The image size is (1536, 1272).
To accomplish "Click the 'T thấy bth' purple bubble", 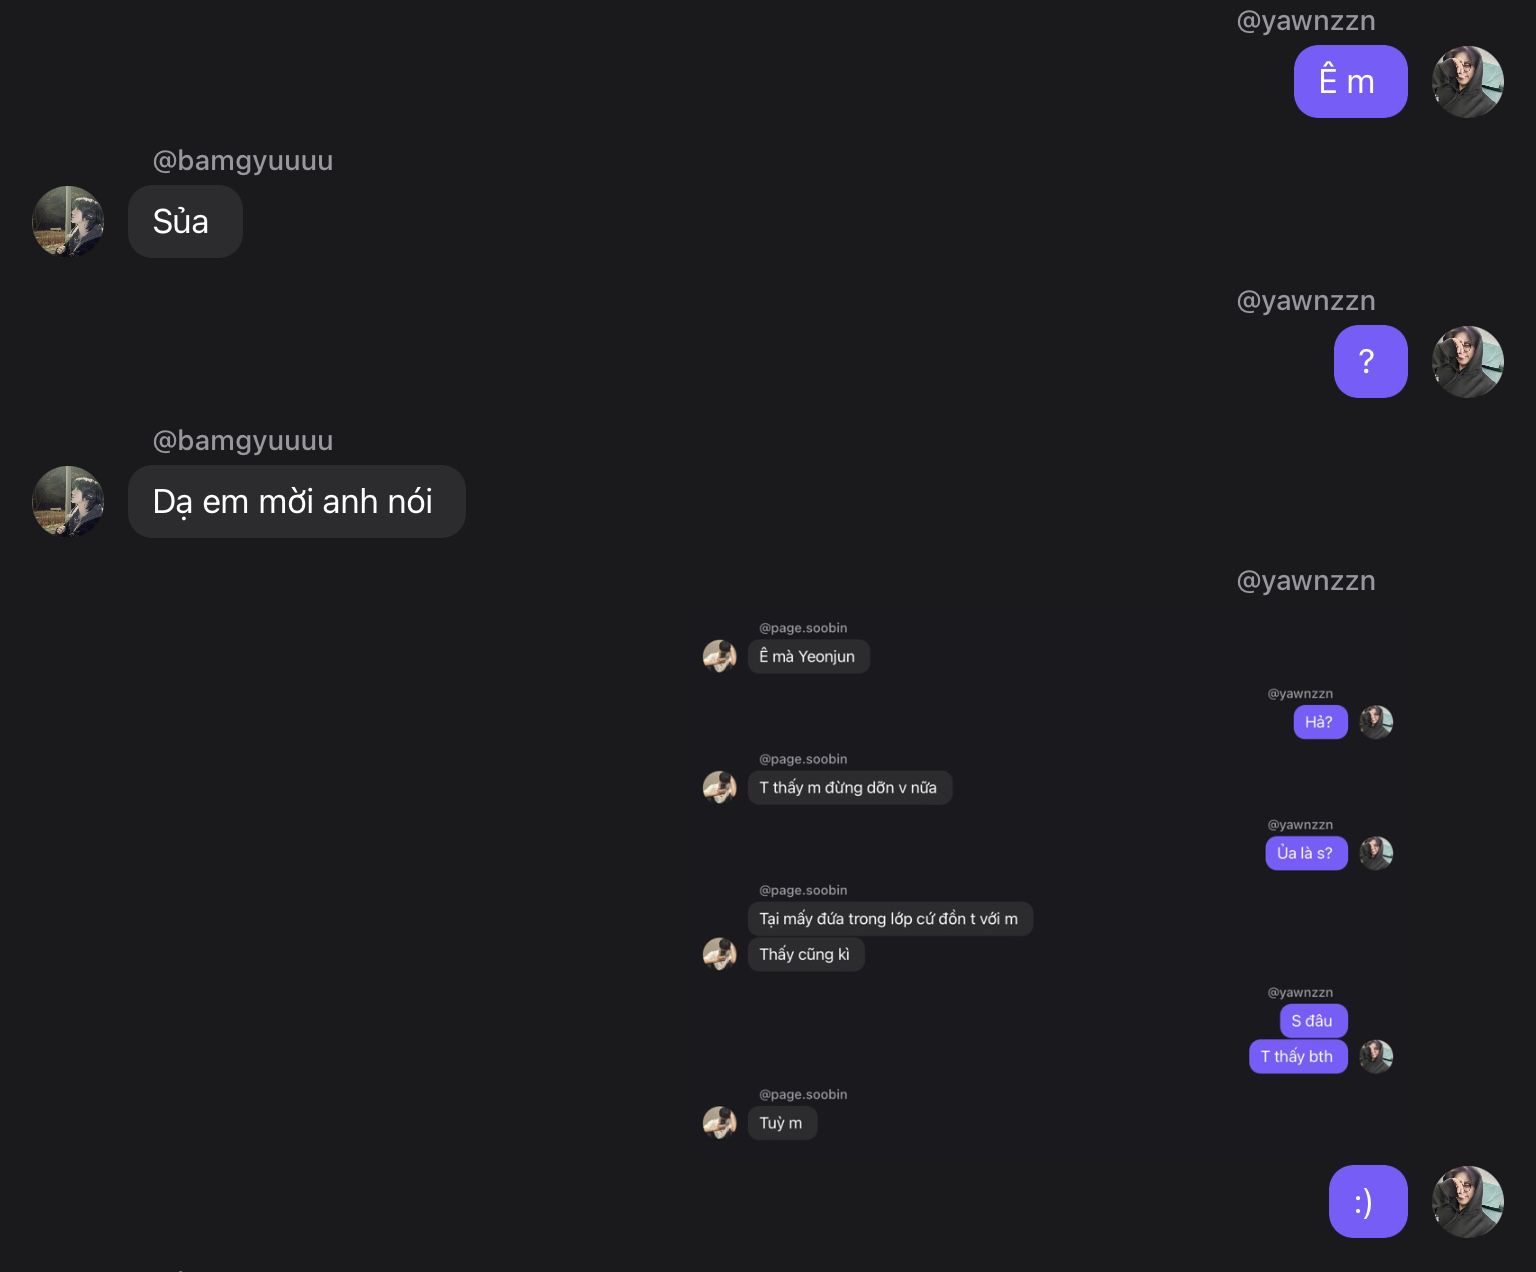I will pyautogui.click(x=1298, y=1056).
